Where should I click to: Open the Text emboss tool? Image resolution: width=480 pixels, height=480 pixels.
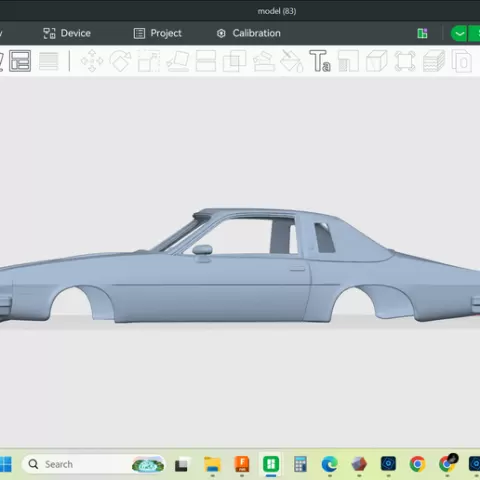tap(320, 61)
